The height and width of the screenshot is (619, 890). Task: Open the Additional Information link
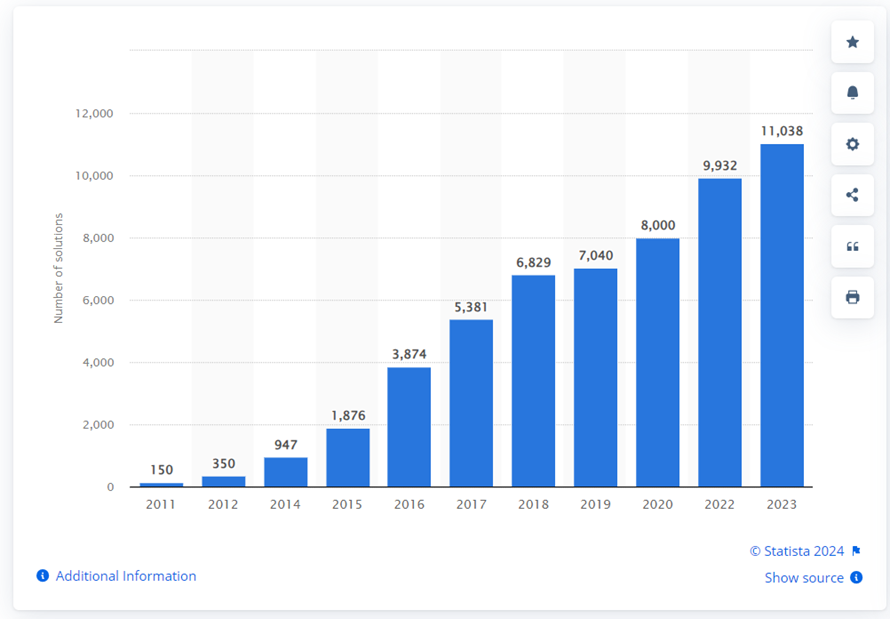point(126,576)
